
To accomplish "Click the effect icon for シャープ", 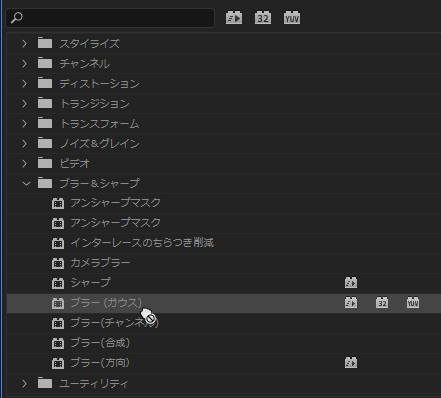I will coord(58,283).
